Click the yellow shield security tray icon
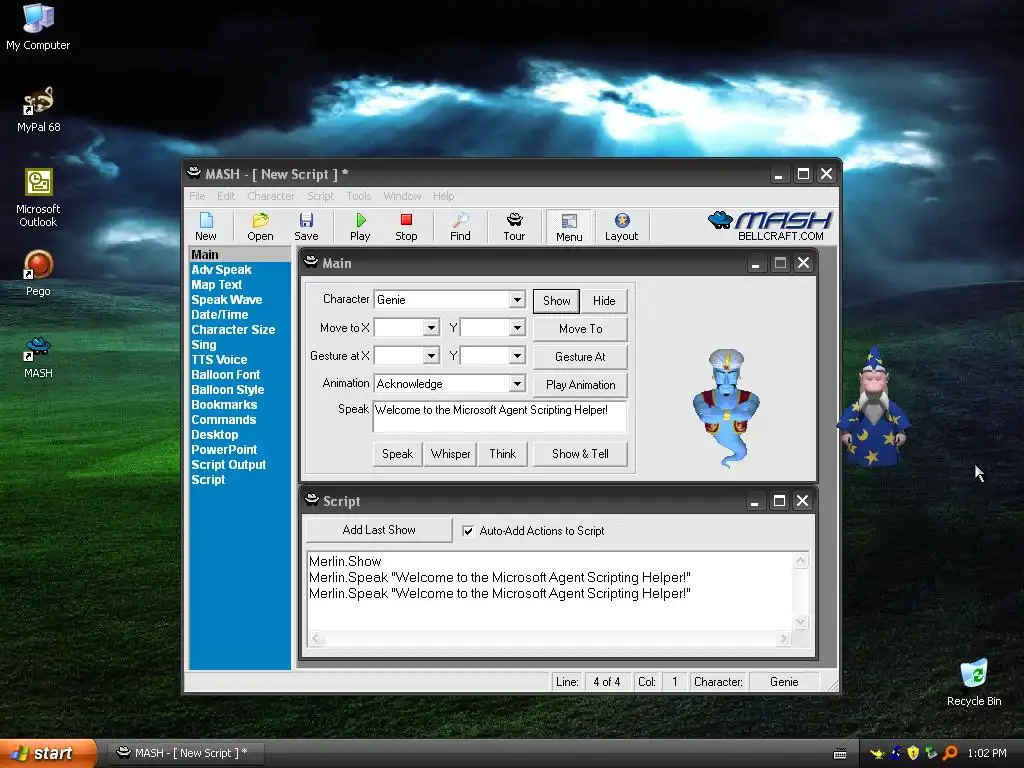This screenshot has height=768, width=1024. [x=913, y=753]
